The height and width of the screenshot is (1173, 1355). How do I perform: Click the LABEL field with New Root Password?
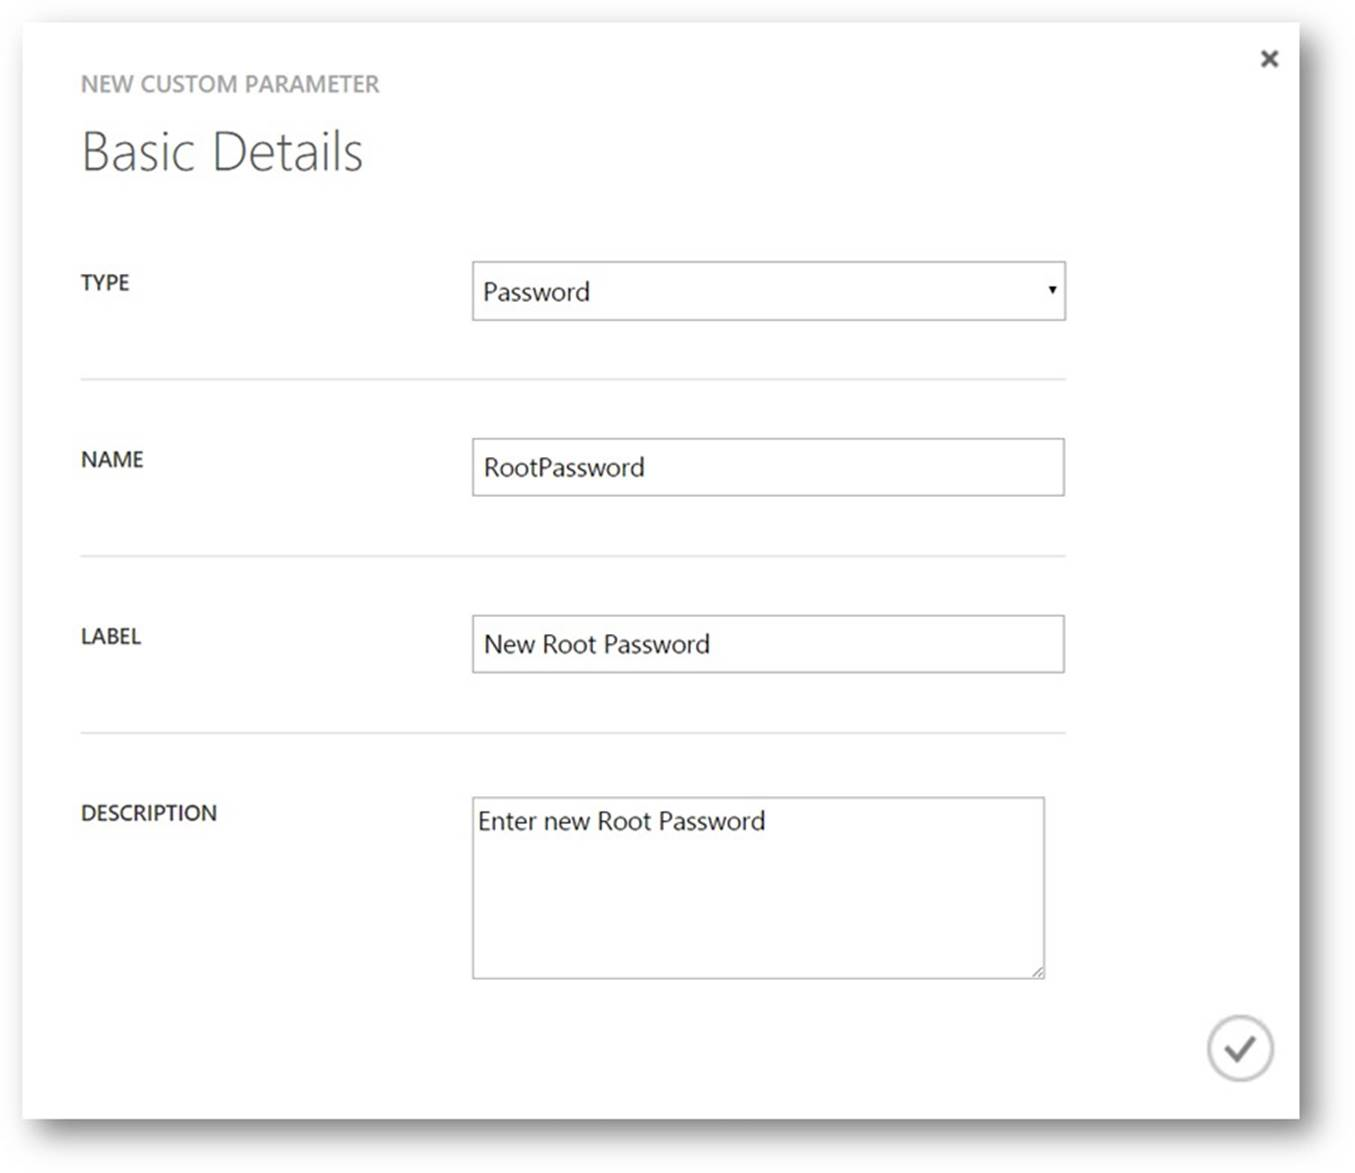768,644
